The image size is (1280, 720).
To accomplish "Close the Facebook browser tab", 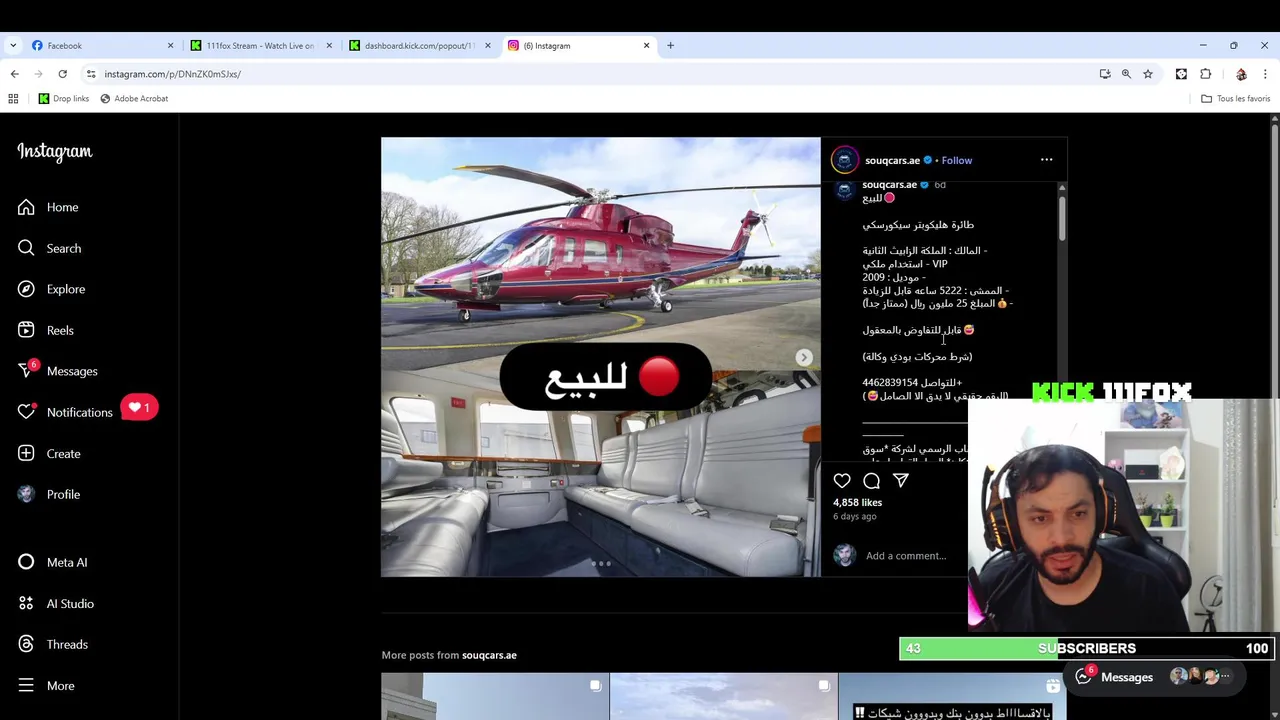I will [x=170, y=45].
